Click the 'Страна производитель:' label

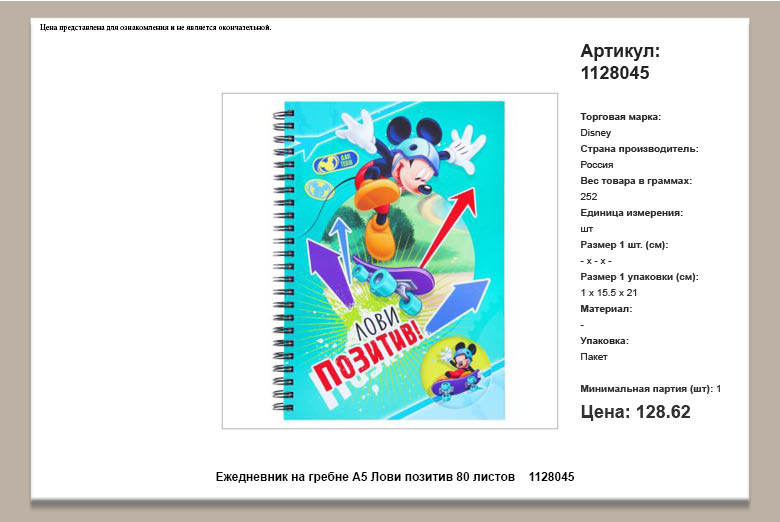(639, 149)
